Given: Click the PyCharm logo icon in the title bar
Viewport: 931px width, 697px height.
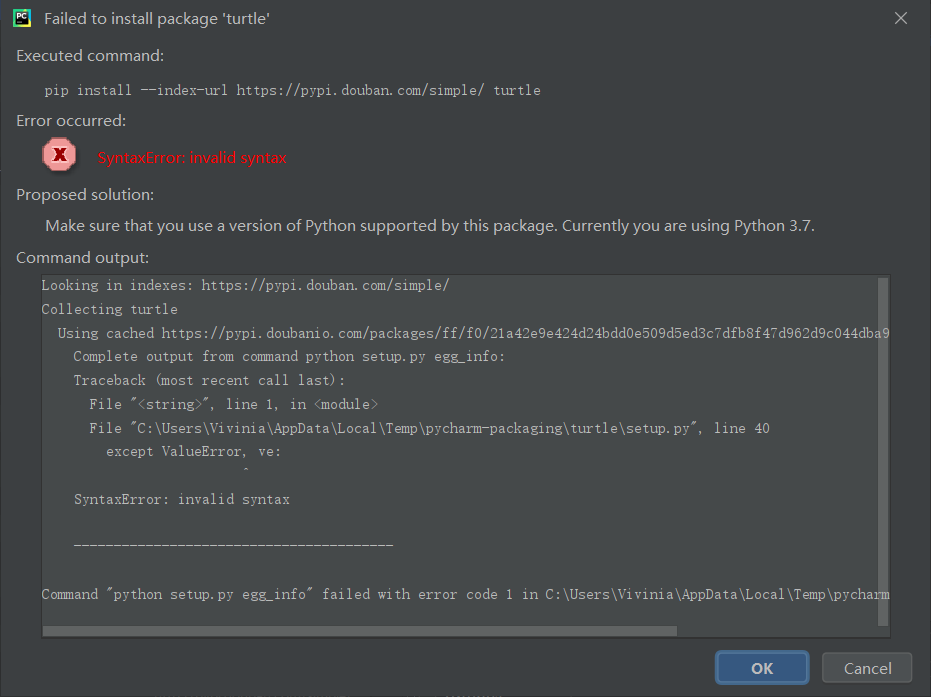Looking at the screenshot, I should coord(21,17).
